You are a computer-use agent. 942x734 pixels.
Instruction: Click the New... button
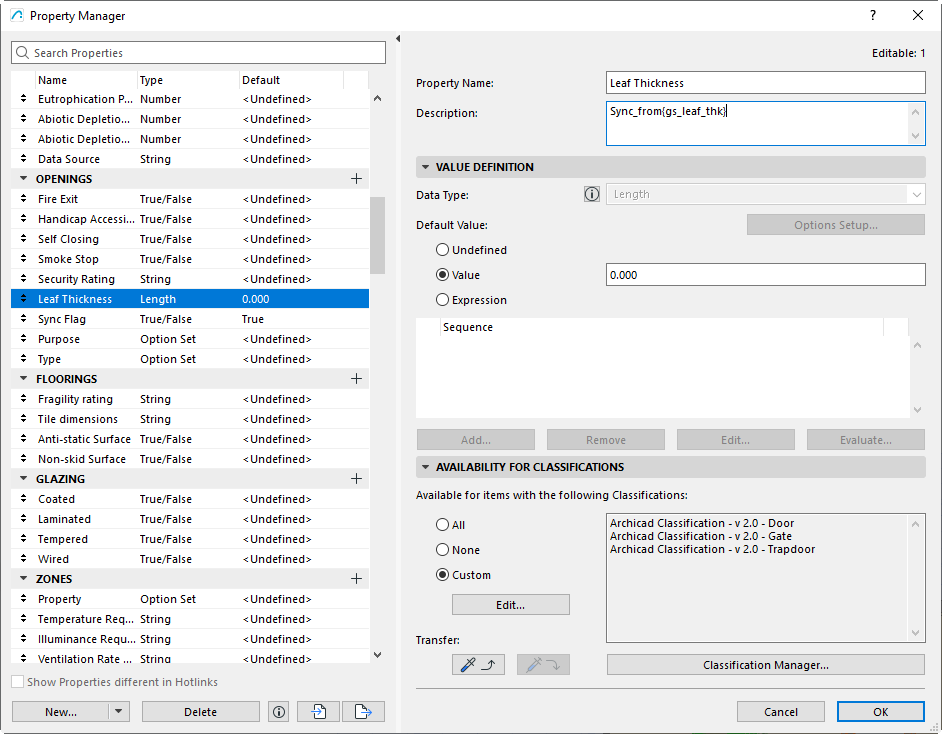coord(61,712)
